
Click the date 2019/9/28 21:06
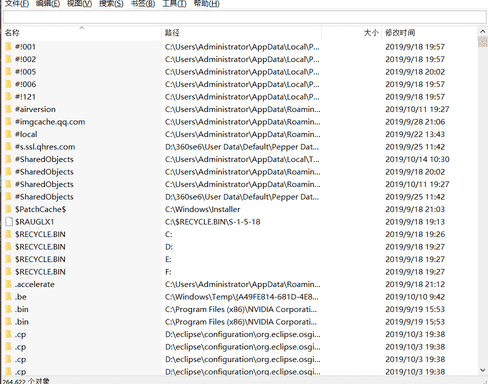click(415, 122)
